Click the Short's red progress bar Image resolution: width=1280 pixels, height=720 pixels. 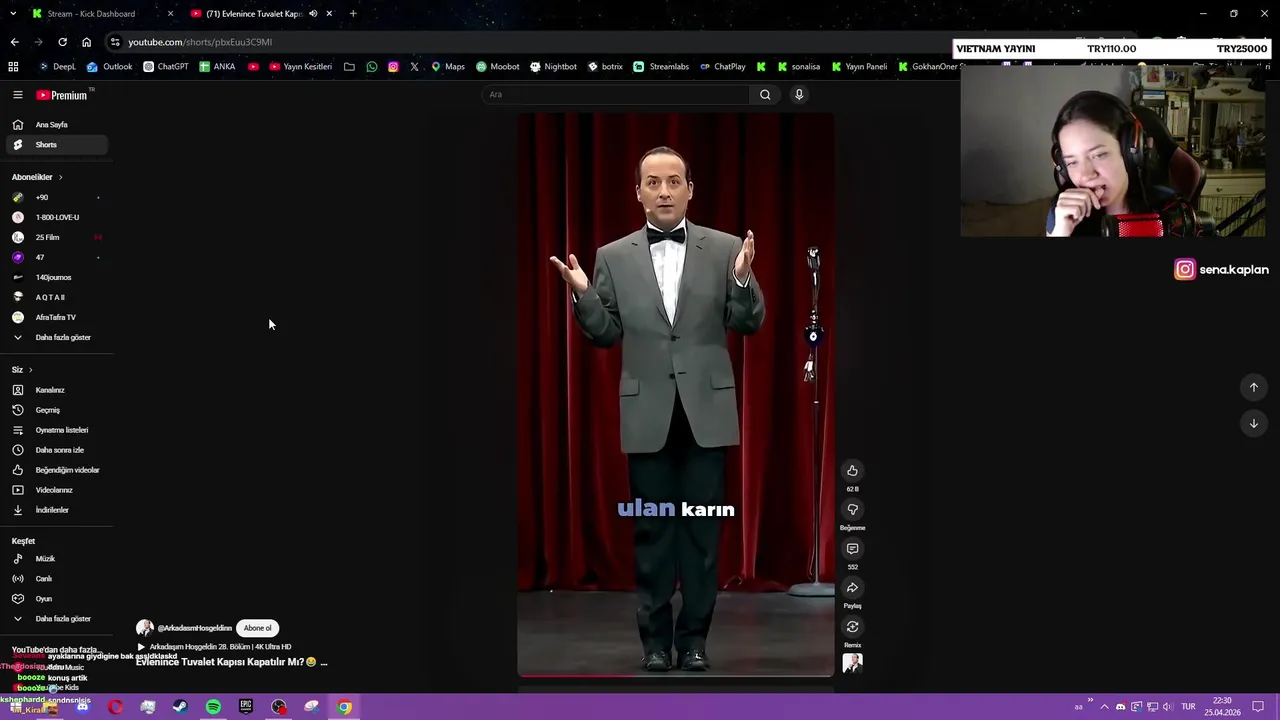pos(675,676)
